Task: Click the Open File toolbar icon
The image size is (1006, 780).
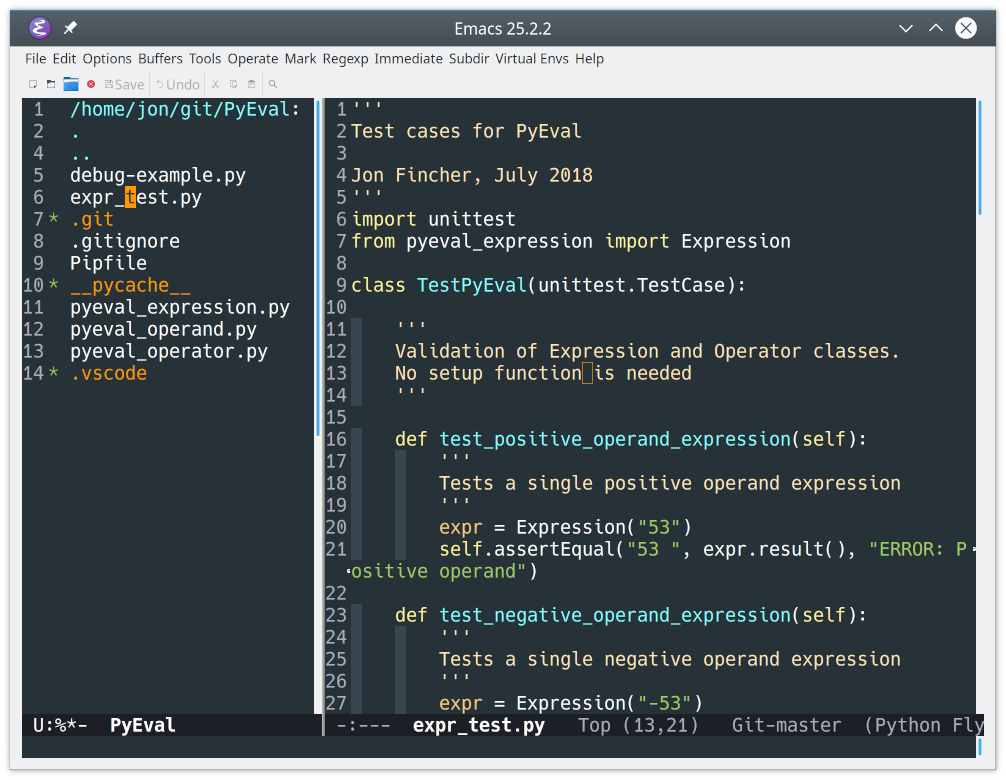Action: click(50, 85)
